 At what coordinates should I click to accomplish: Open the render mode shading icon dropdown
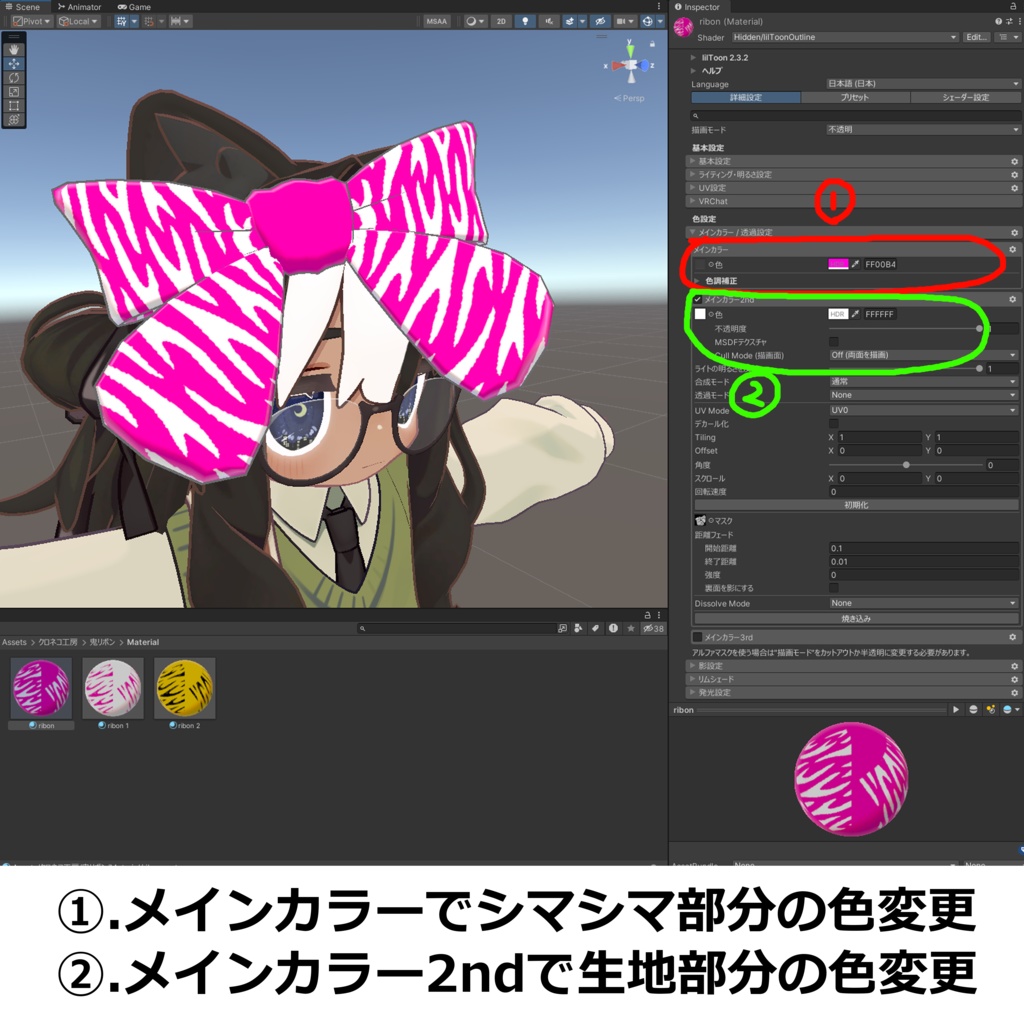(x=470, y=20)
